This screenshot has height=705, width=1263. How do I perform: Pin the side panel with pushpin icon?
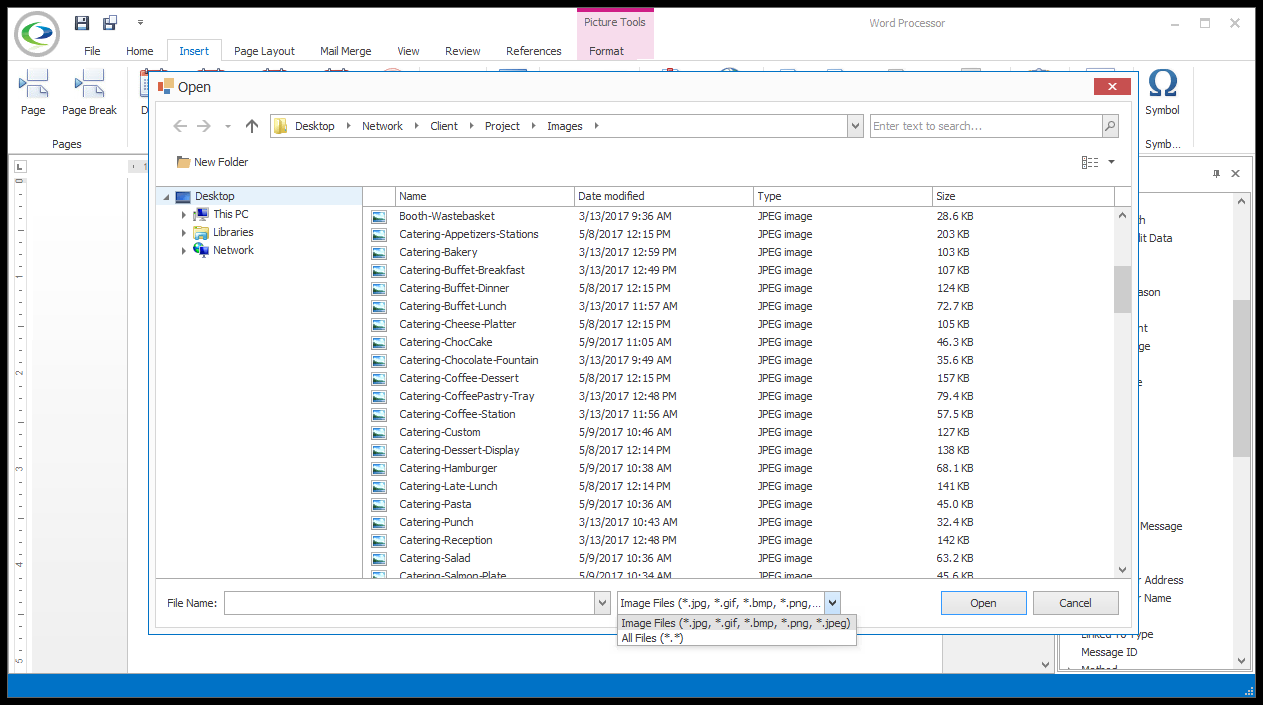1217,174
